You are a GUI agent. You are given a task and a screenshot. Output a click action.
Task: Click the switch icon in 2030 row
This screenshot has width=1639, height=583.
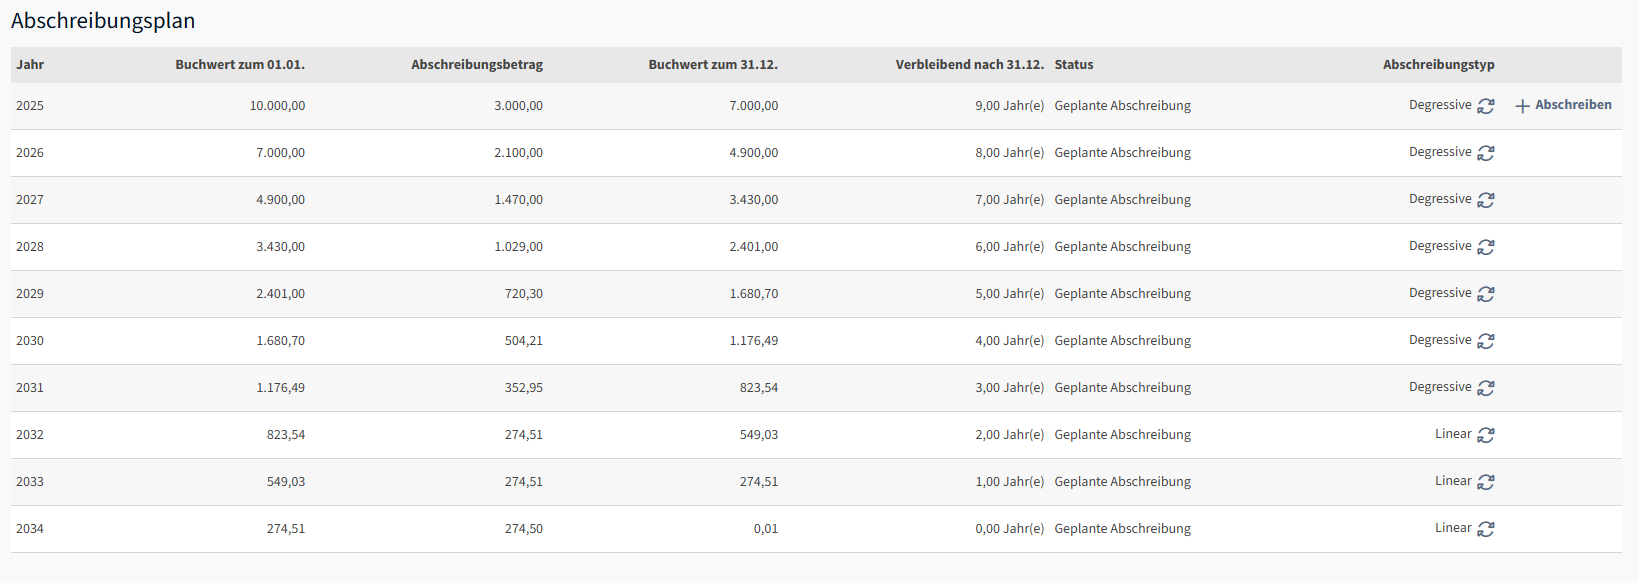pos(1486,341)
